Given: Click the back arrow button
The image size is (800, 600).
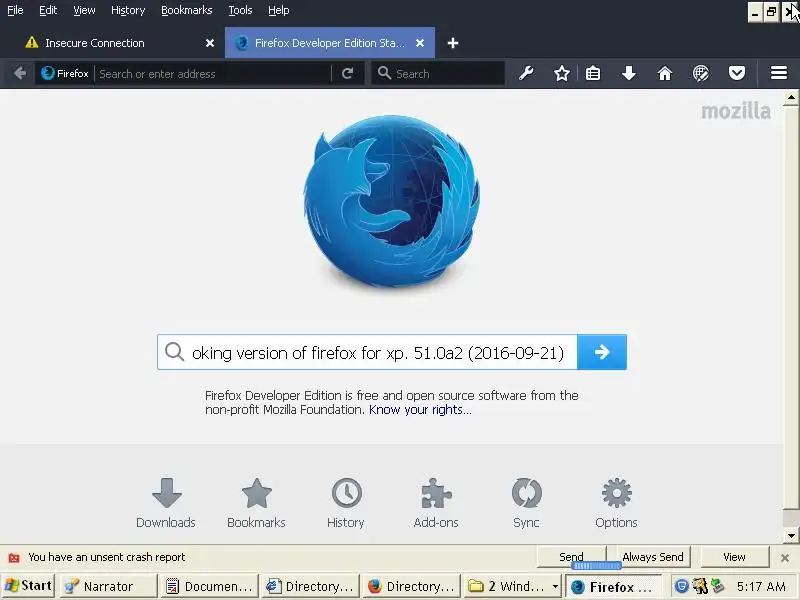Looking at the screenshot, I should [x=20, y=73].
